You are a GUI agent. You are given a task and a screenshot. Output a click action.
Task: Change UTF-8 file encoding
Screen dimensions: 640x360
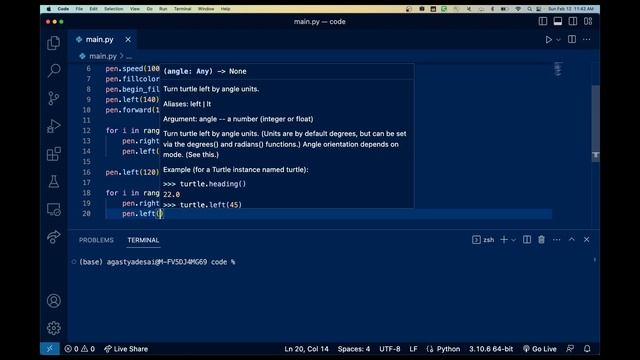[389, 349]
